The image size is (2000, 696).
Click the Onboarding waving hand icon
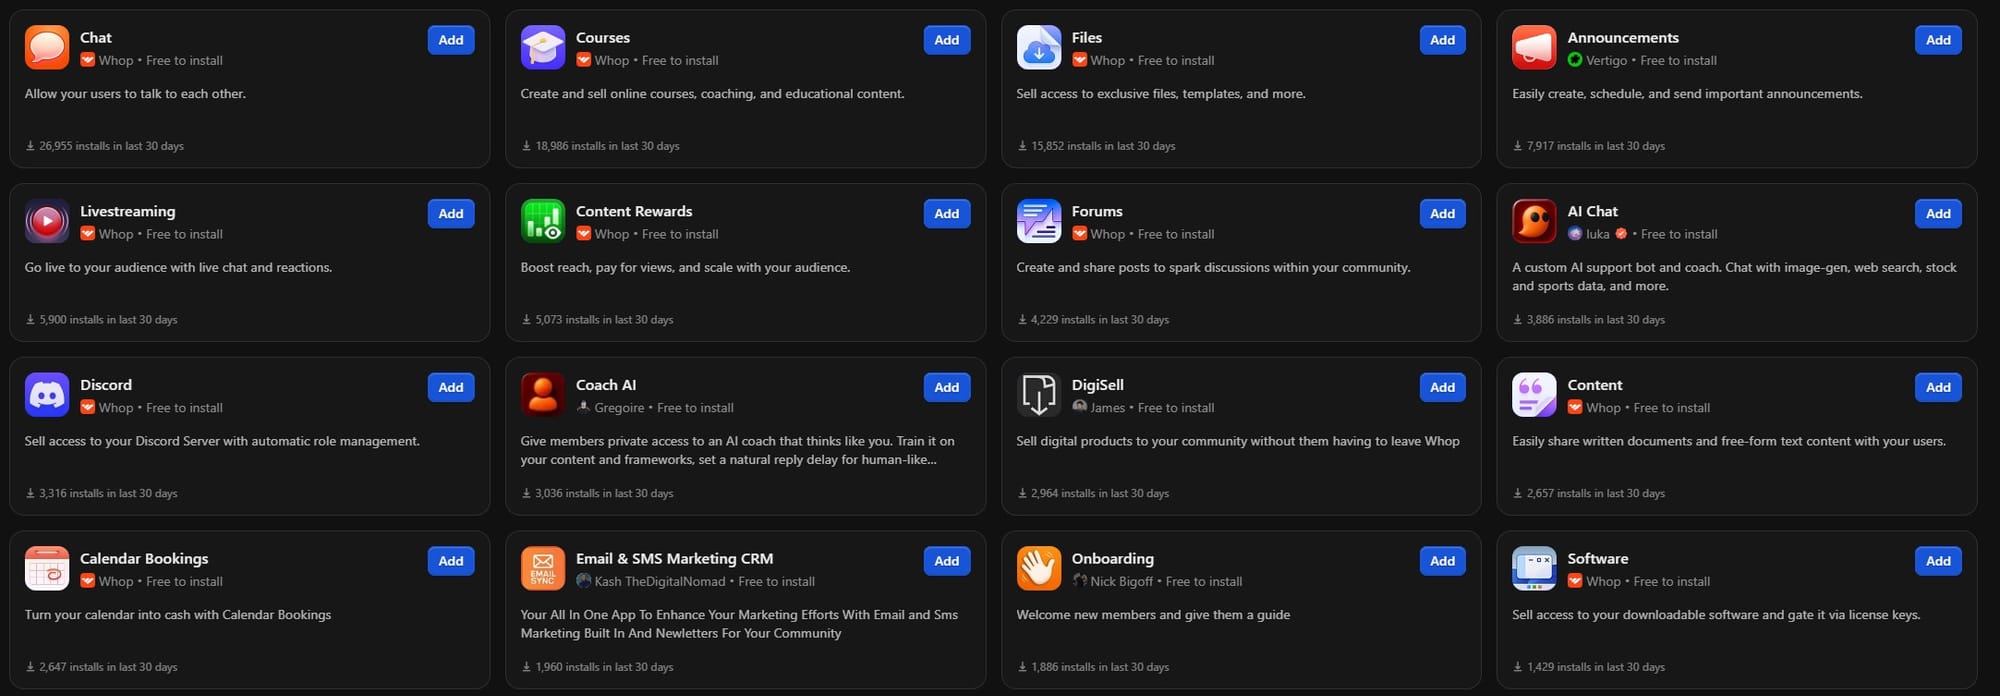click(x=1038, y=568)
